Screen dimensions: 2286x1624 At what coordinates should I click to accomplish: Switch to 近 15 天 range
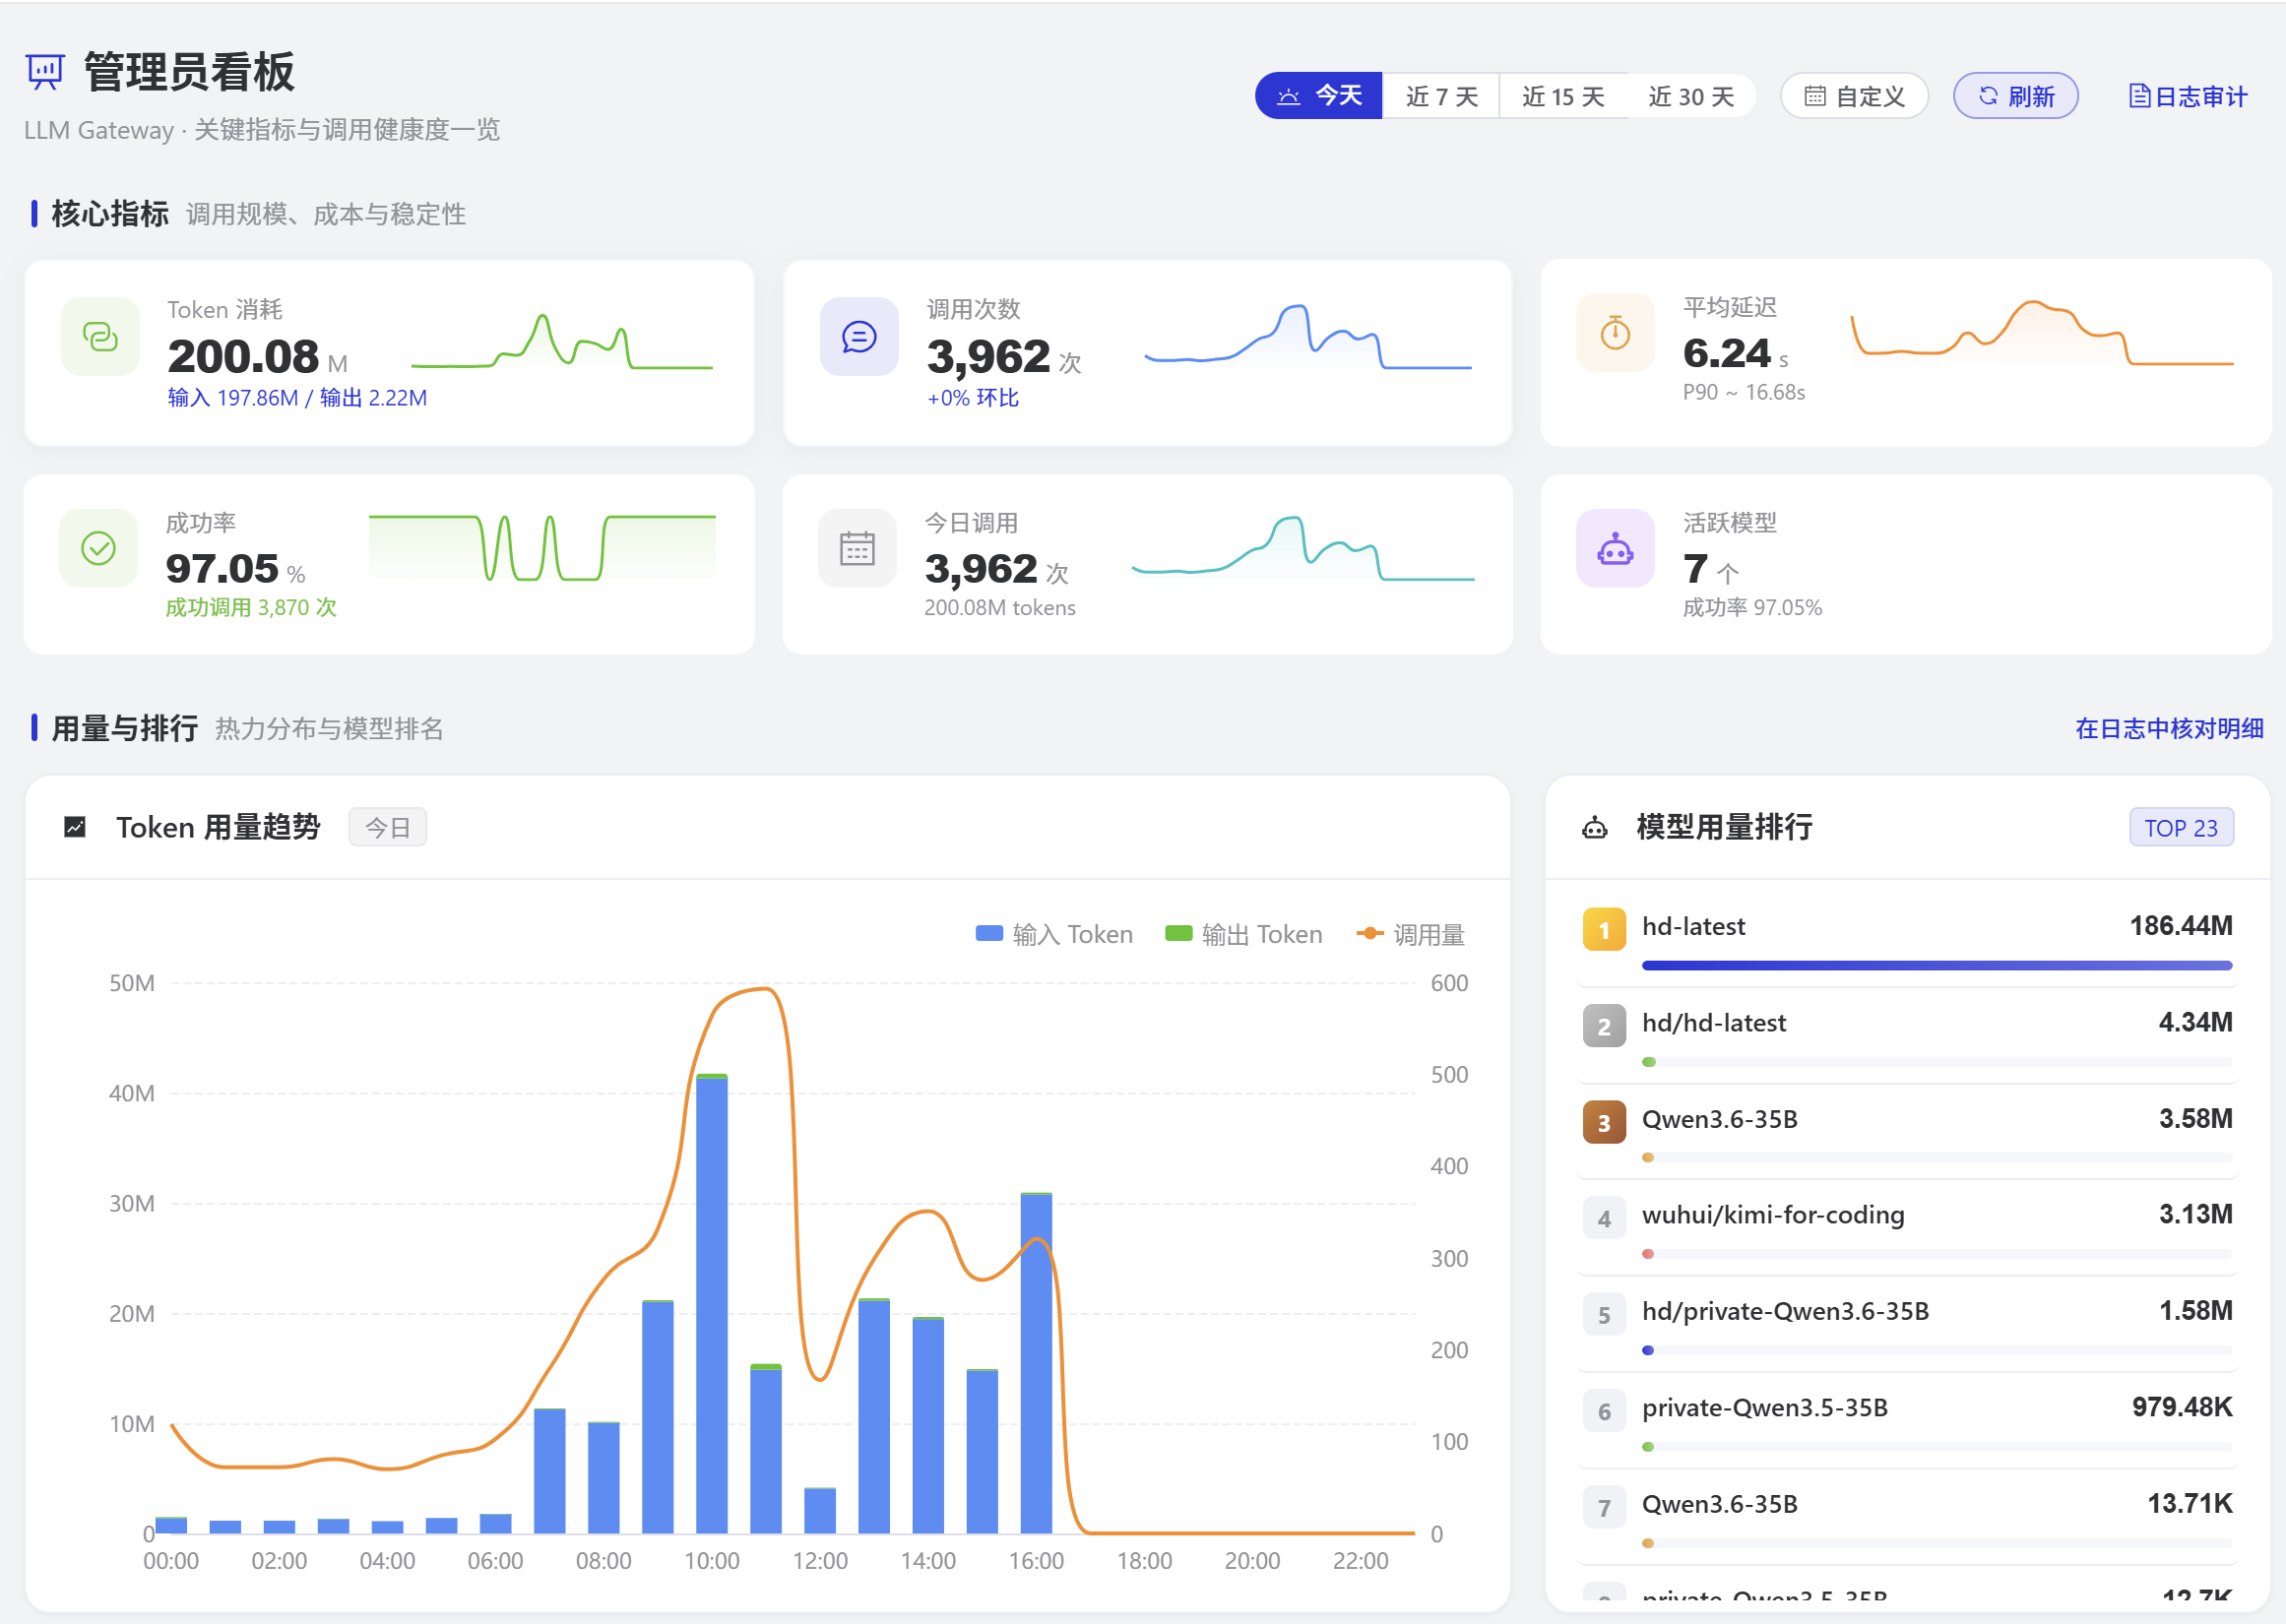pos(1563,96)
